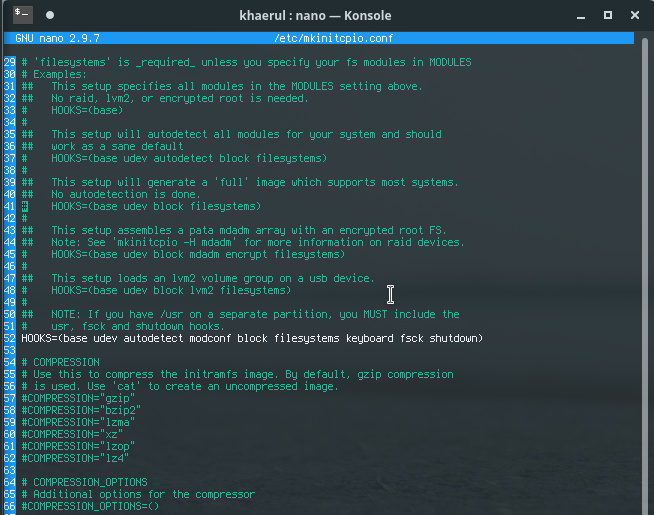Click '#COMPRESSION="gzip"' line
654x515 pixels.
[78, 398]
